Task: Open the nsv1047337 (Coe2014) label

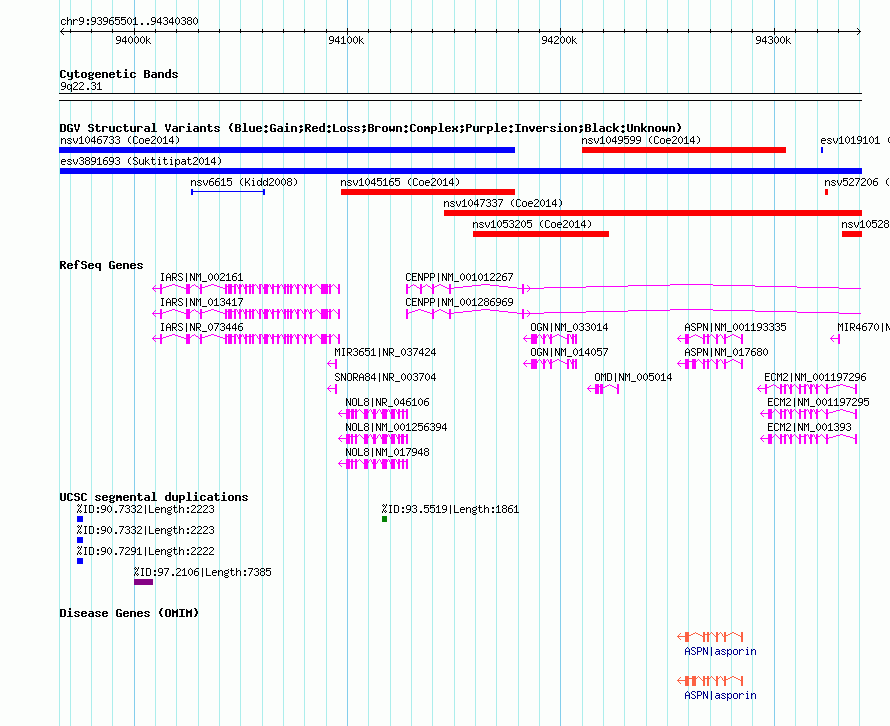Action: [x=503, y=203]
